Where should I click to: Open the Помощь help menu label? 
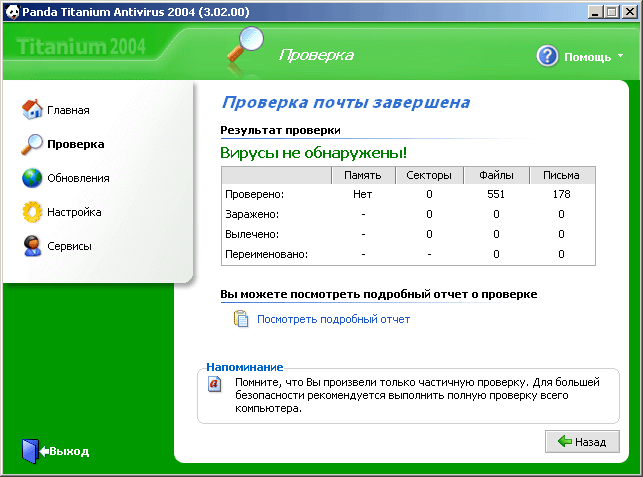[587, 57]
